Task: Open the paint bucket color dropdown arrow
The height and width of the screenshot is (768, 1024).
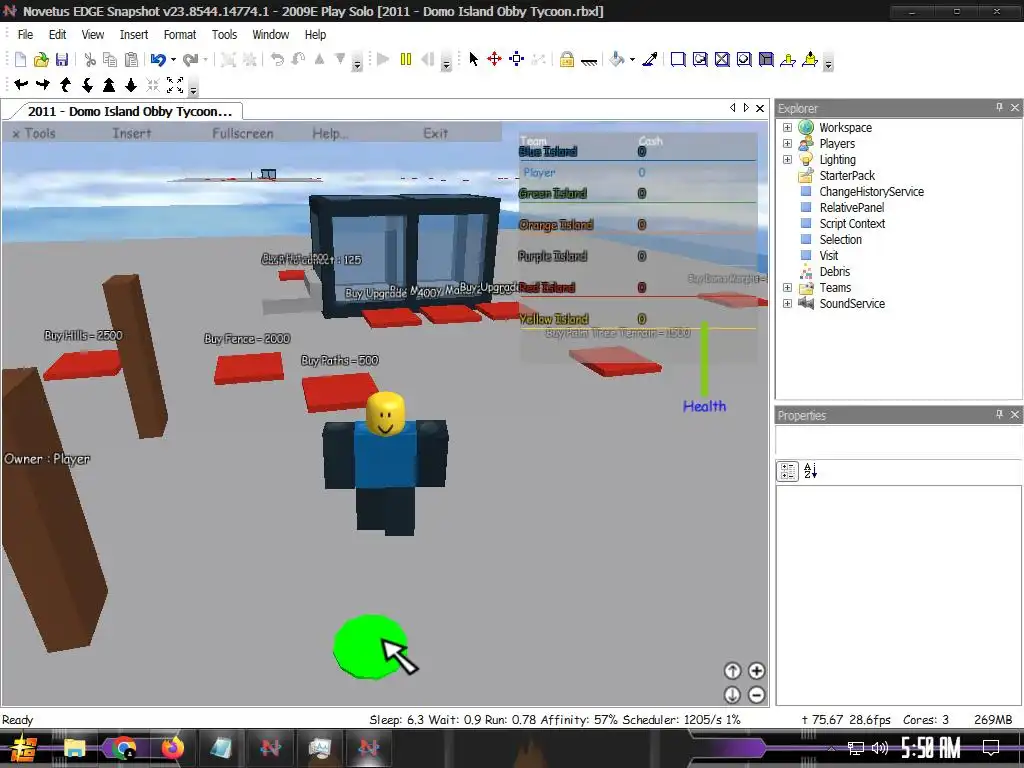Action: click(632, 60)
